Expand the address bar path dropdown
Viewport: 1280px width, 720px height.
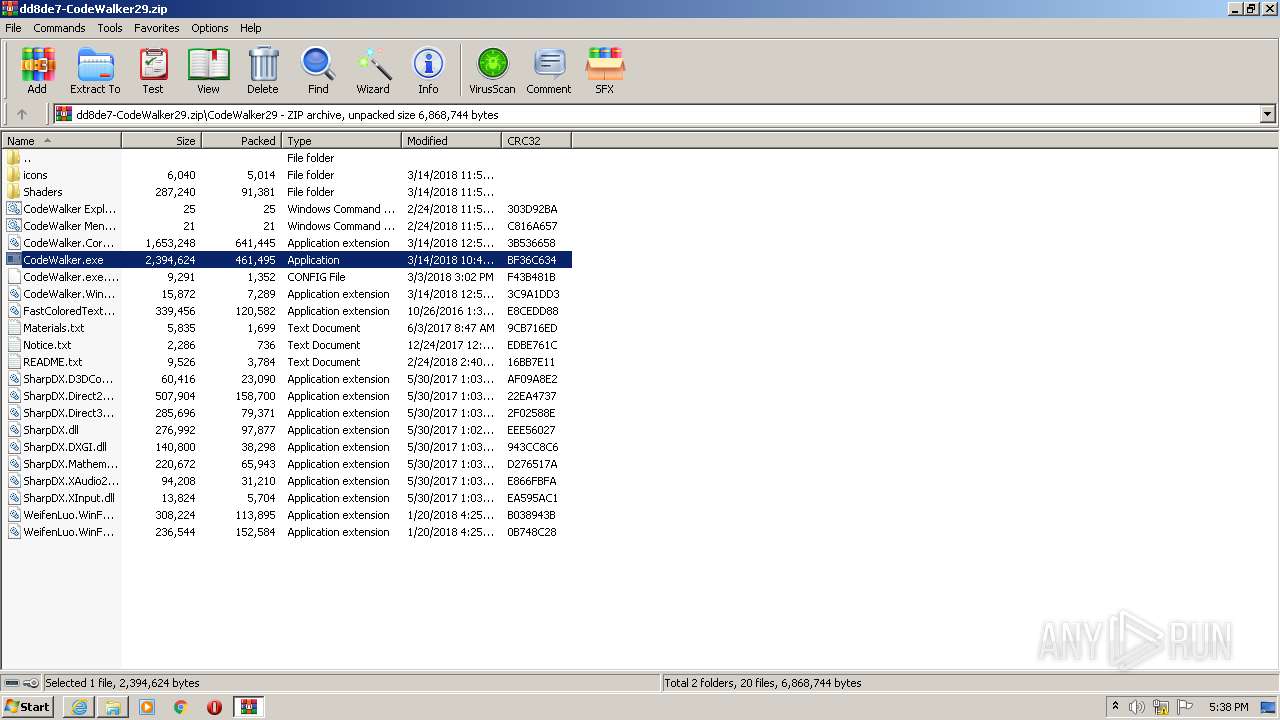tap(1268, 114)
